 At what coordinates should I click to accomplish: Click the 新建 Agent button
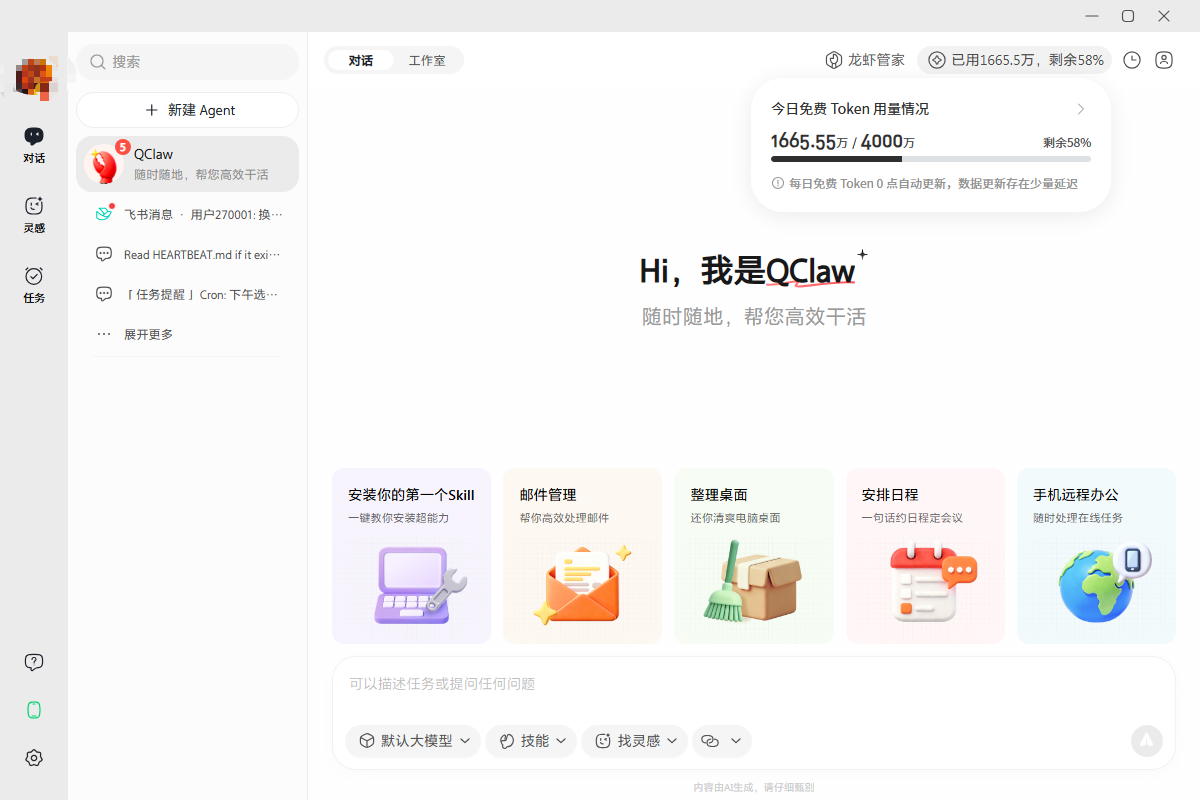(x=187, y=110)
